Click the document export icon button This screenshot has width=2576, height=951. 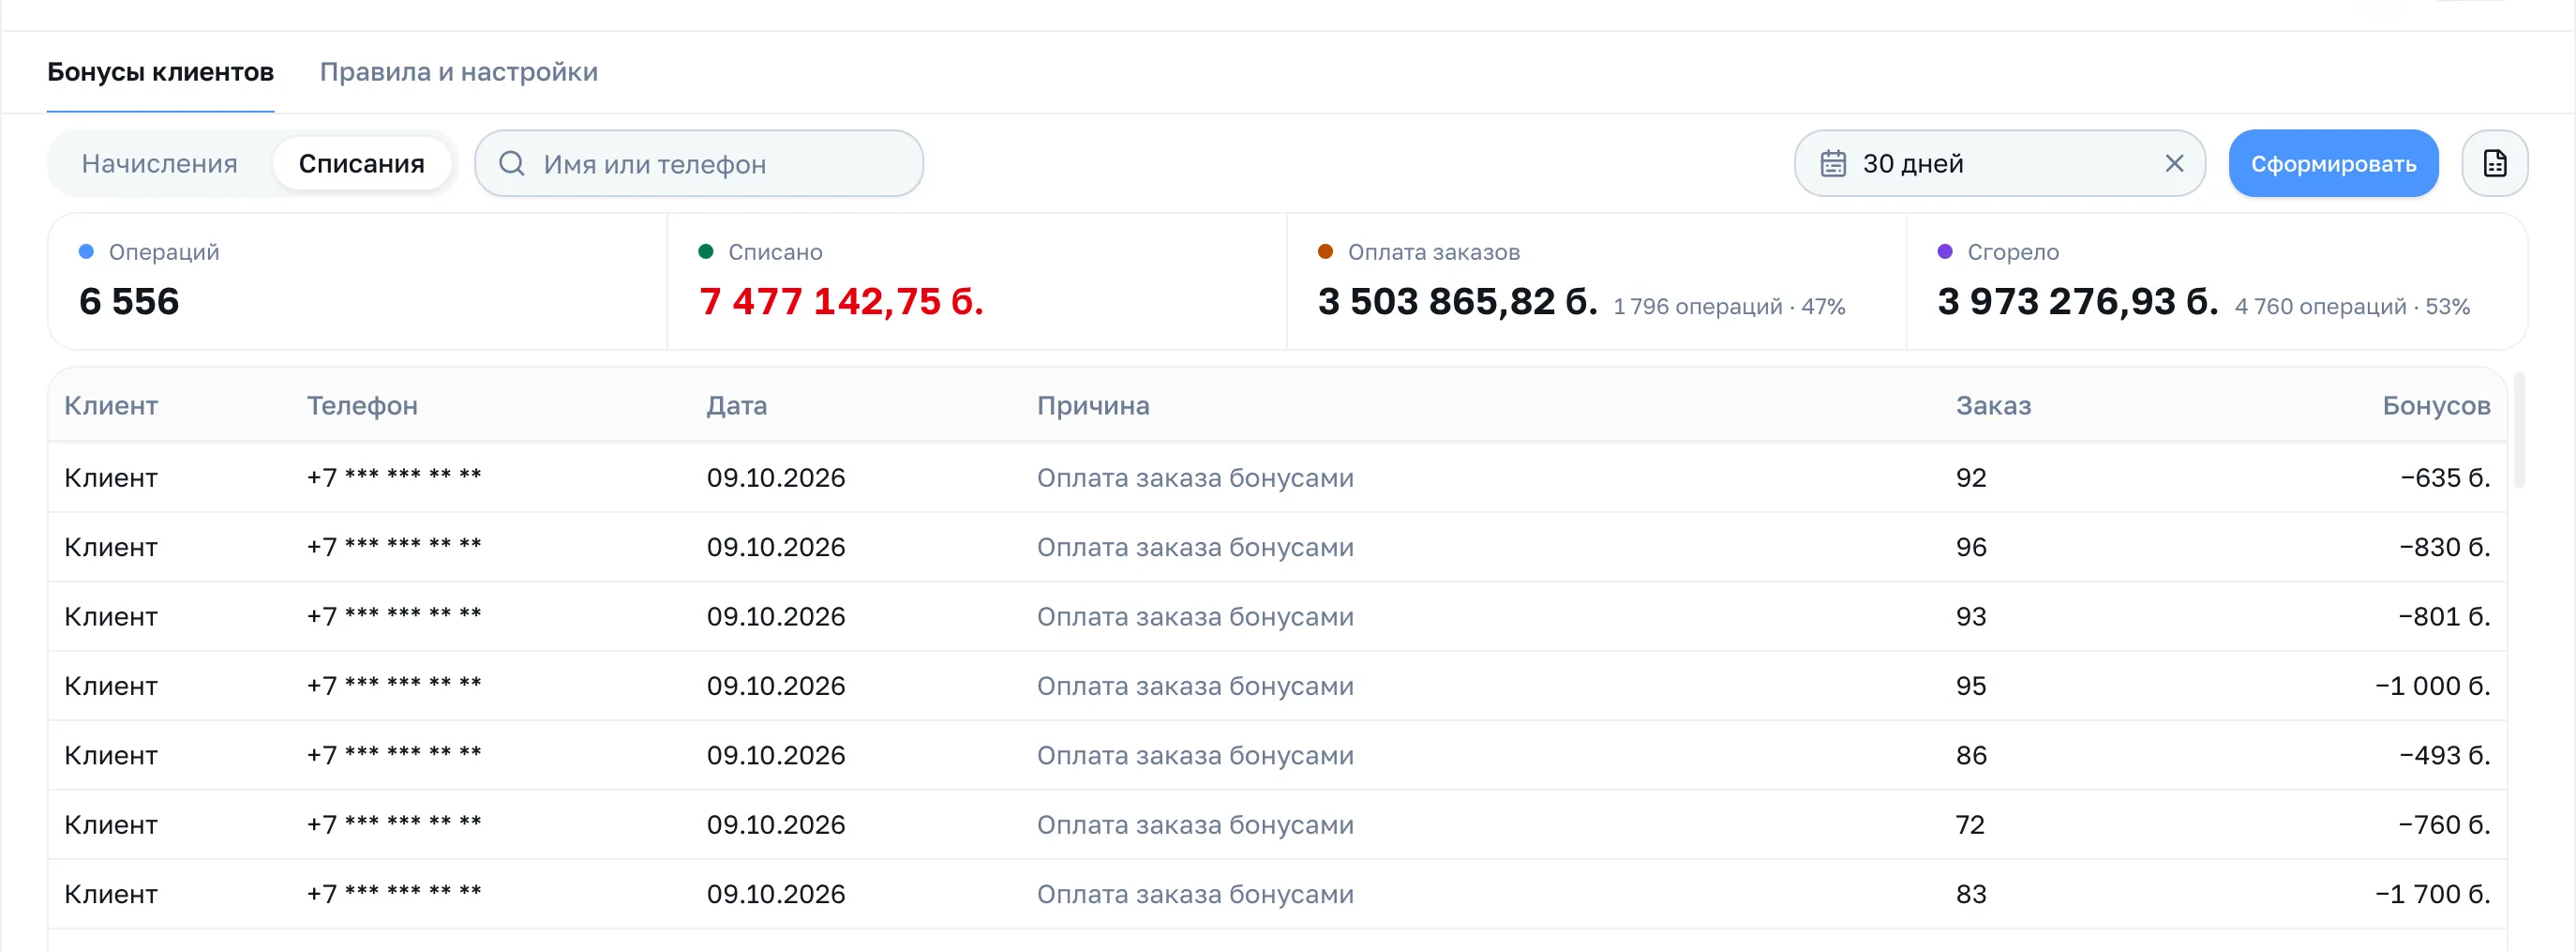[x=2494, y=164]
